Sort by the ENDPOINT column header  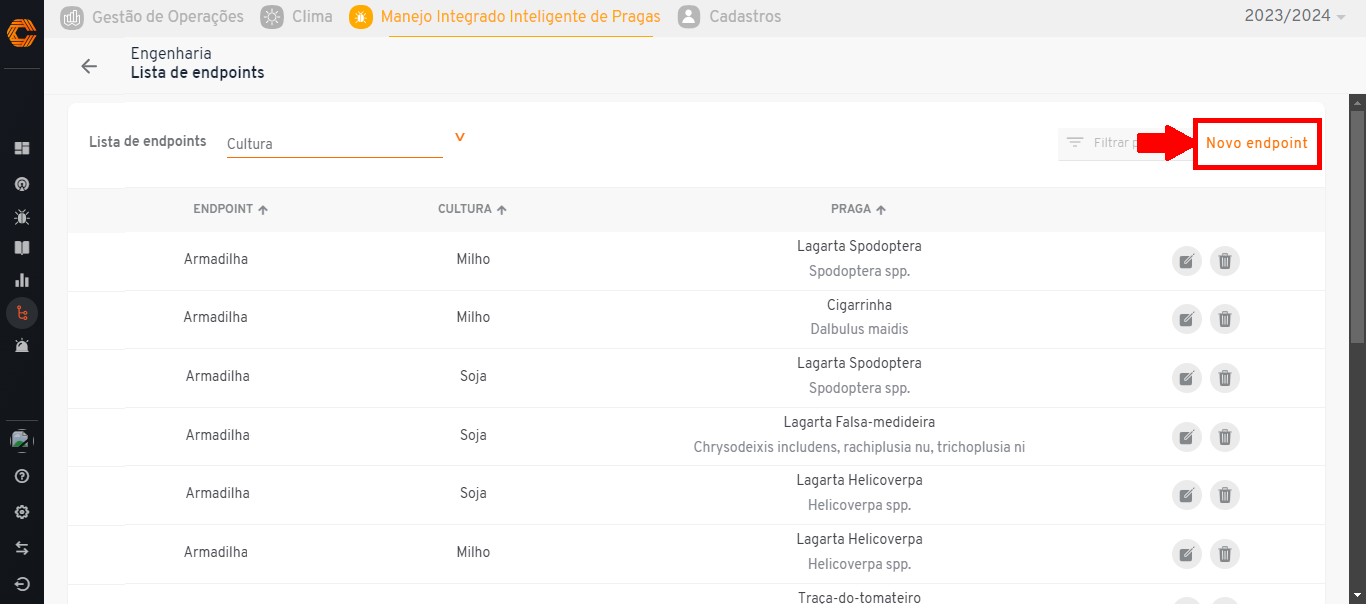tap(231, 210)
